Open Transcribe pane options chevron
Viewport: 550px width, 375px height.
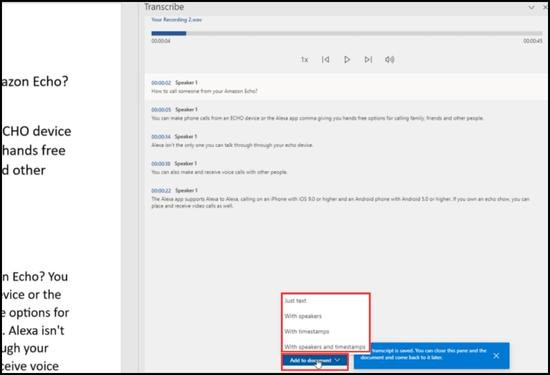531,7
